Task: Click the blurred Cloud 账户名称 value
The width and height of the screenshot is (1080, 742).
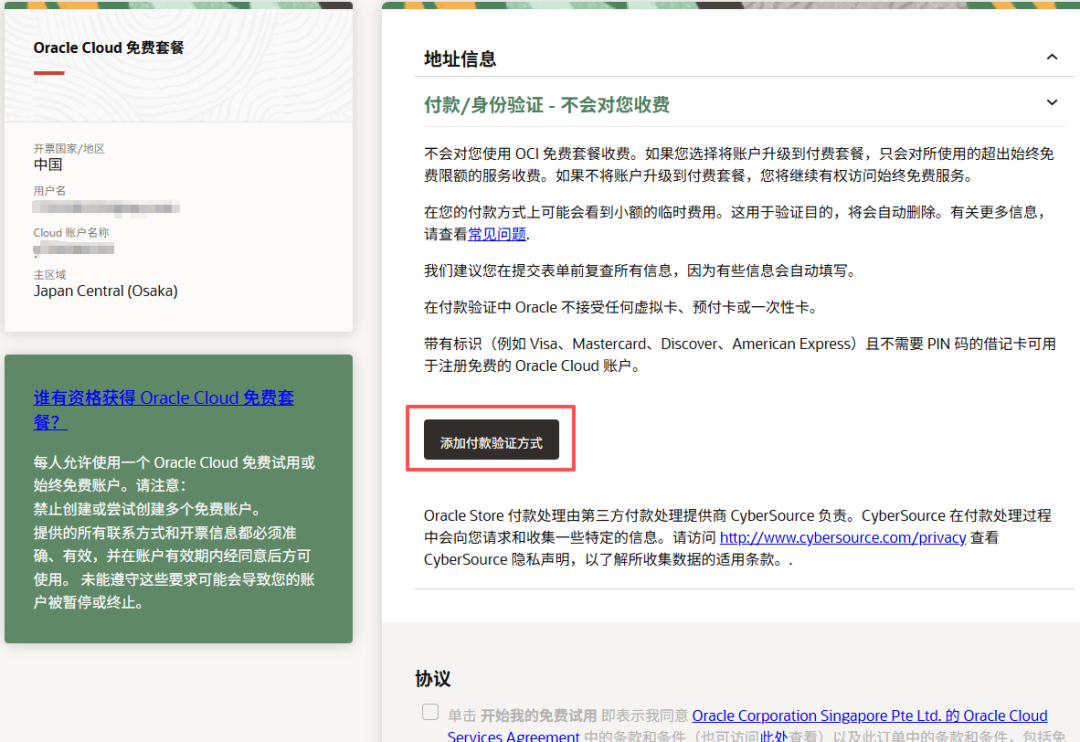Action: [x=73, y=249]
